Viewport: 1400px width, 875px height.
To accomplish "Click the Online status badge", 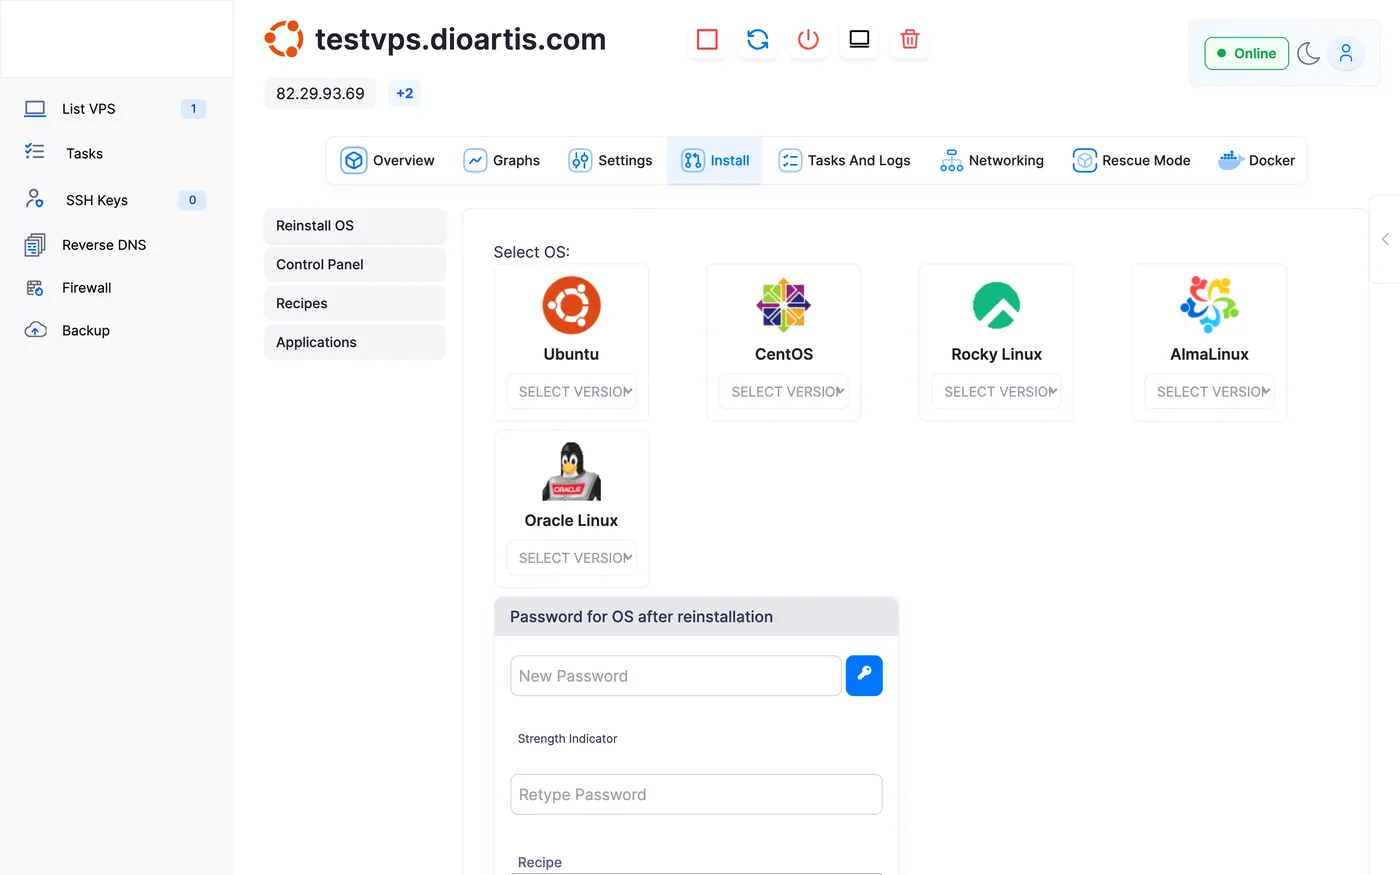I will point(1246,53).
